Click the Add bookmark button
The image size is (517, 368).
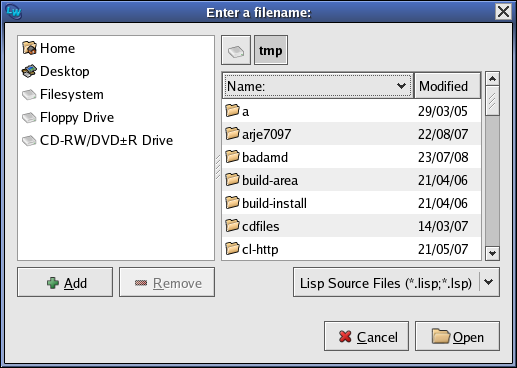[65, 282]
